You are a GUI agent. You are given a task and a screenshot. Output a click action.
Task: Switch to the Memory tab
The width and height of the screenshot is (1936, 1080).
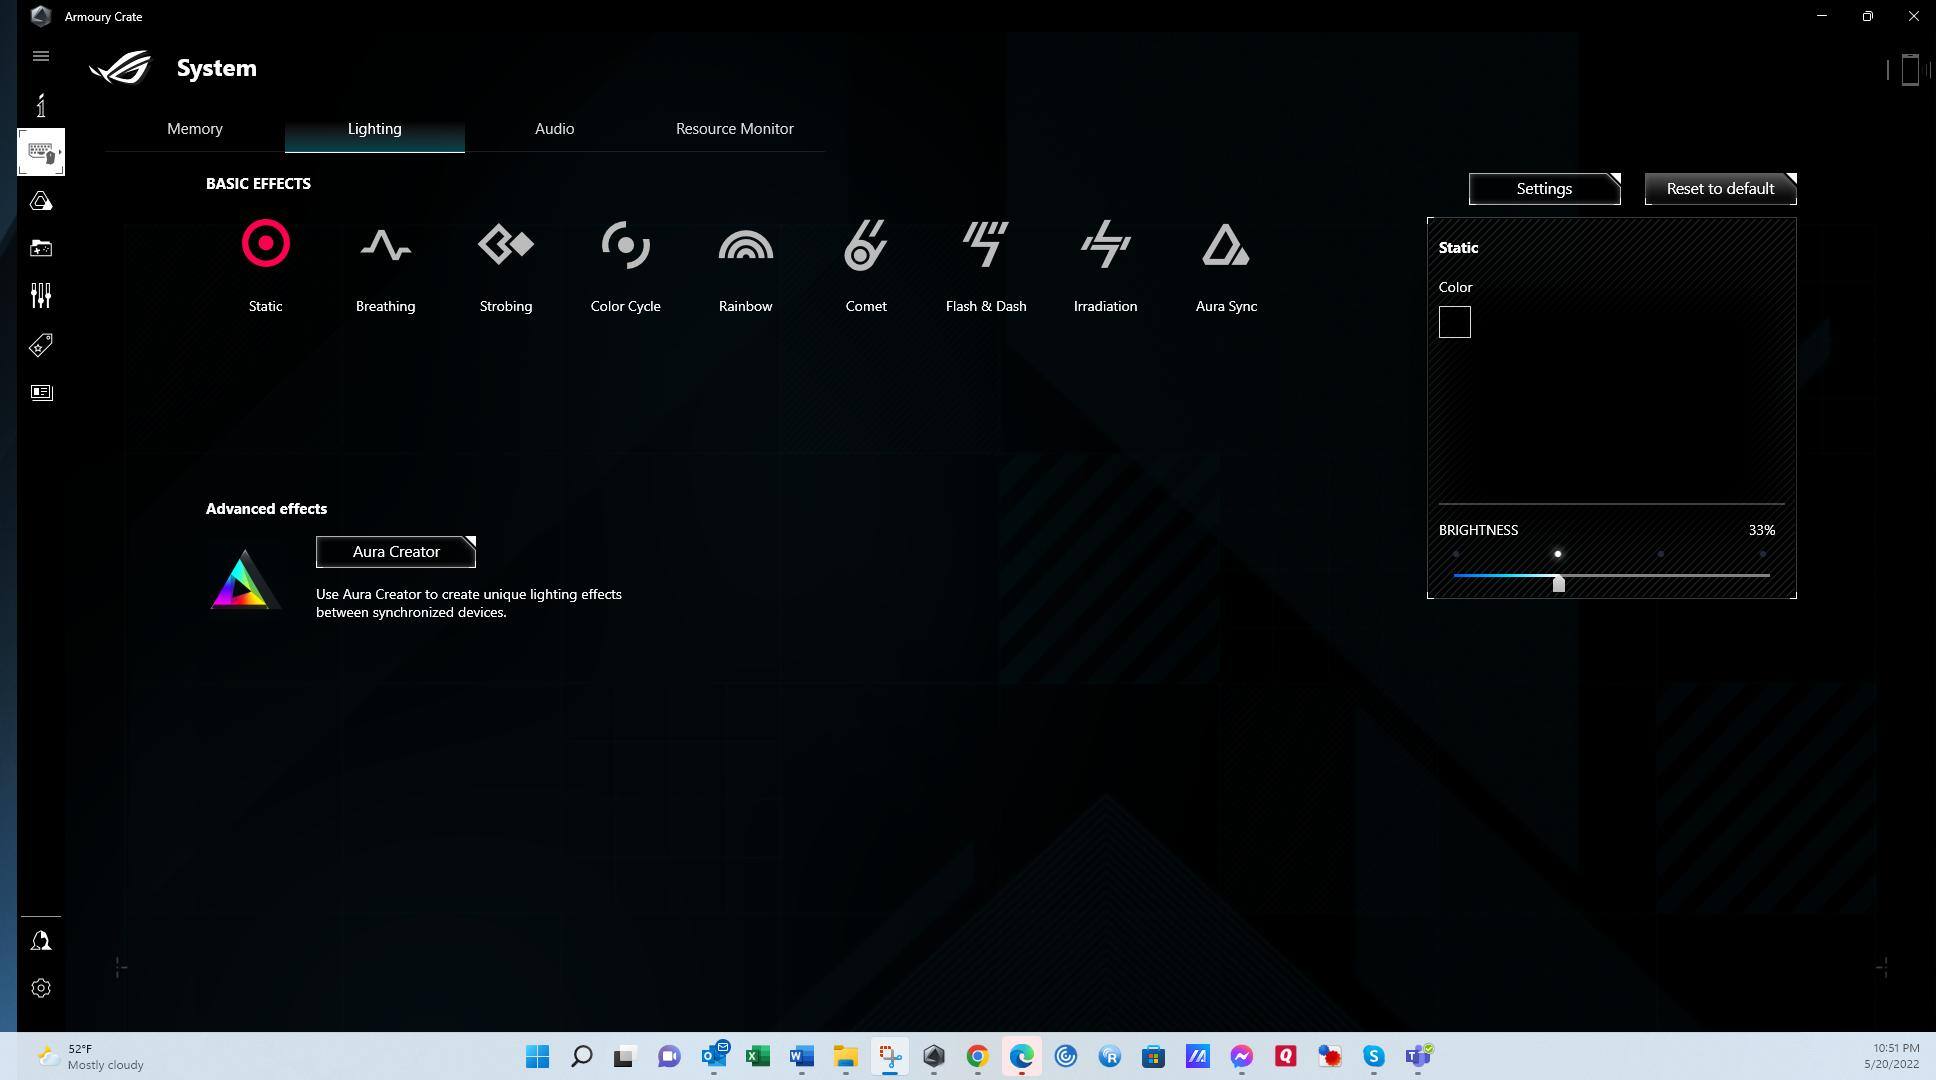tap(195, 129)
